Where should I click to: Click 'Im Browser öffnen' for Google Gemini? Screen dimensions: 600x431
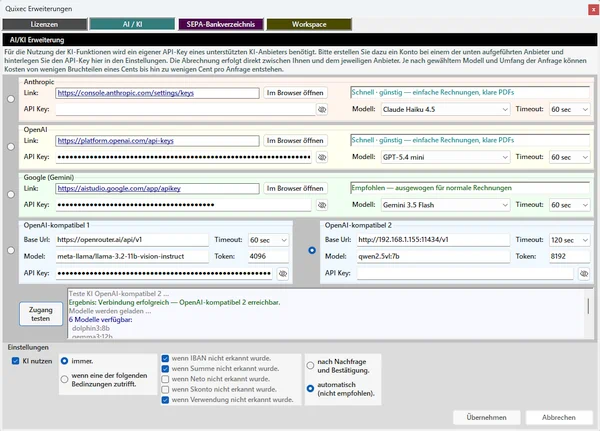[x=295, y=189]
